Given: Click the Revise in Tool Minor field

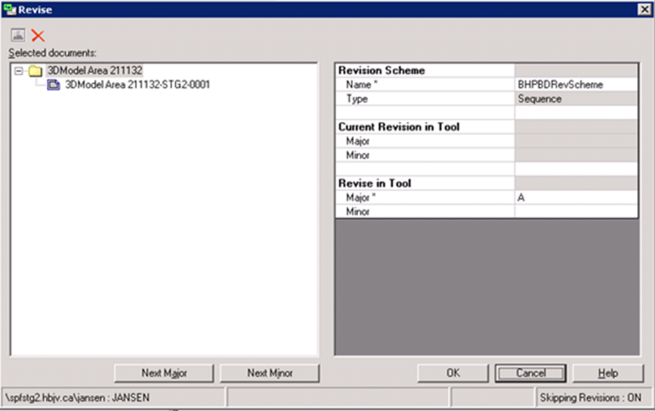Looking at the screenshot, I should (x=575, y=212).
